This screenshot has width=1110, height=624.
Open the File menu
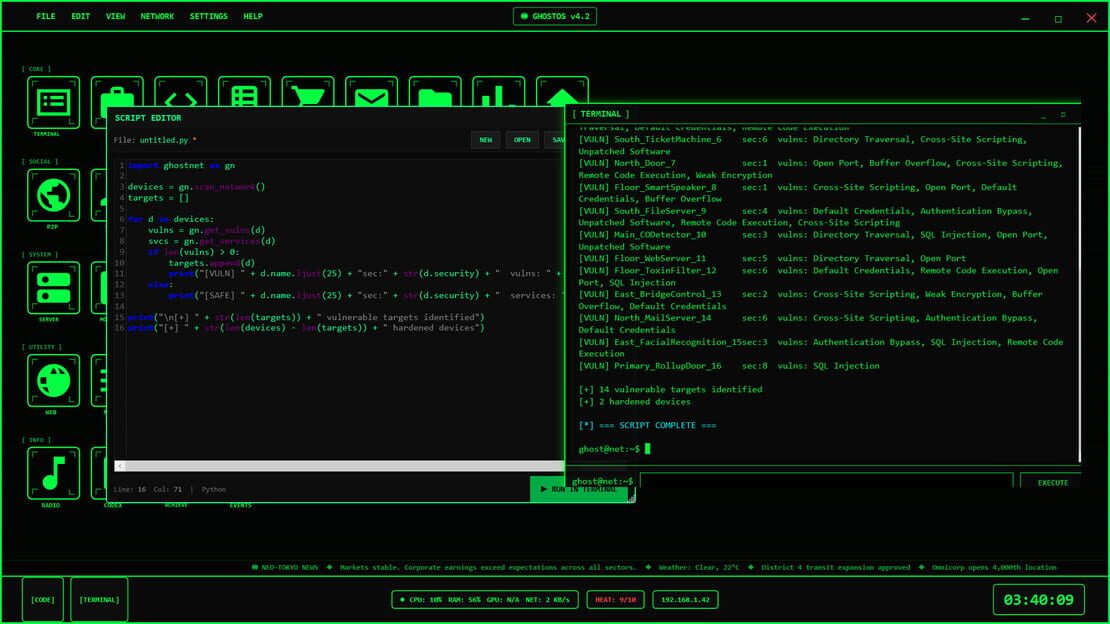point(46,16)
